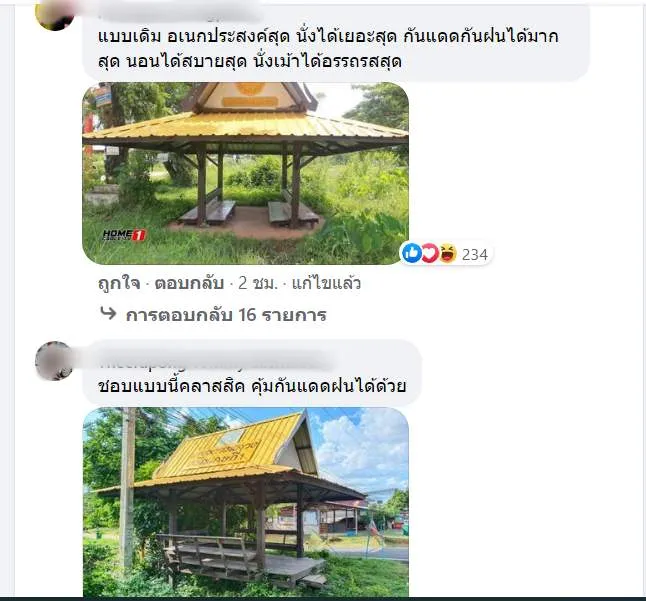Open first commenter's profile avatar
Screen dimensions: 646x601
(x=54, y=15)
